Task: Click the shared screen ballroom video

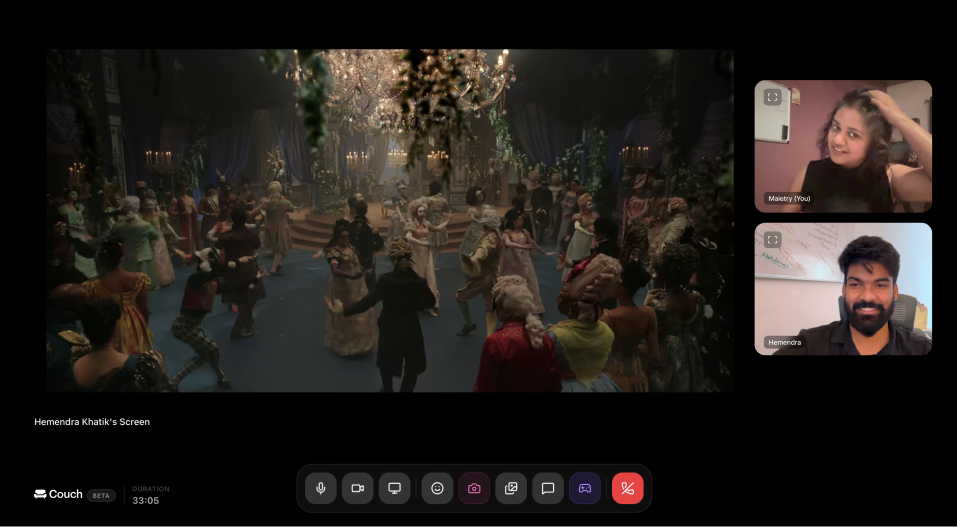Action: click(390, 220)
